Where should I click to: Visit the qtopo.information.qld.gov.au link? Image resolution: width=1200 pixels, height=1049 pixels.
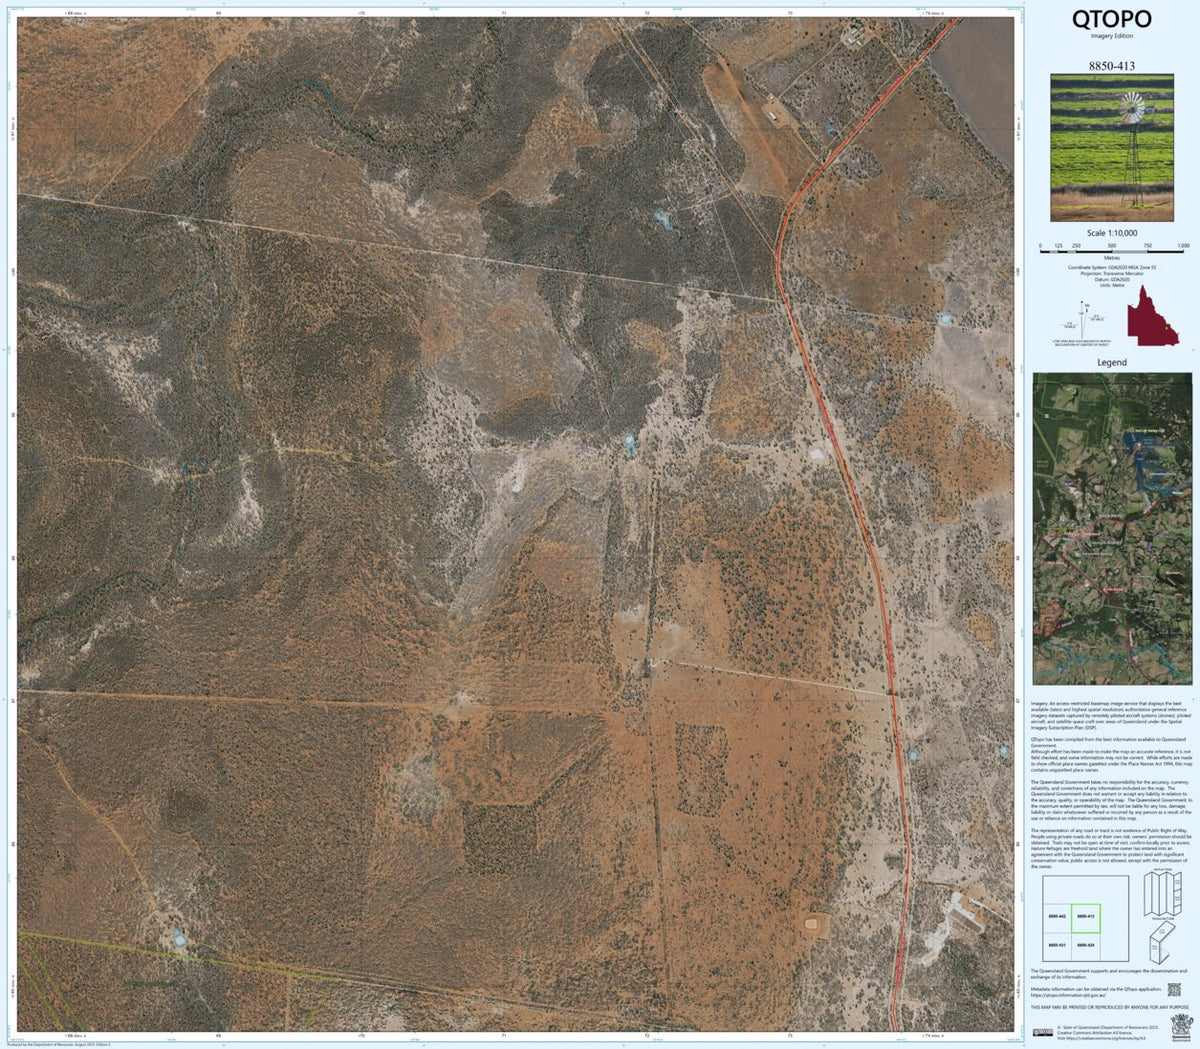(x=1067, y=995)
